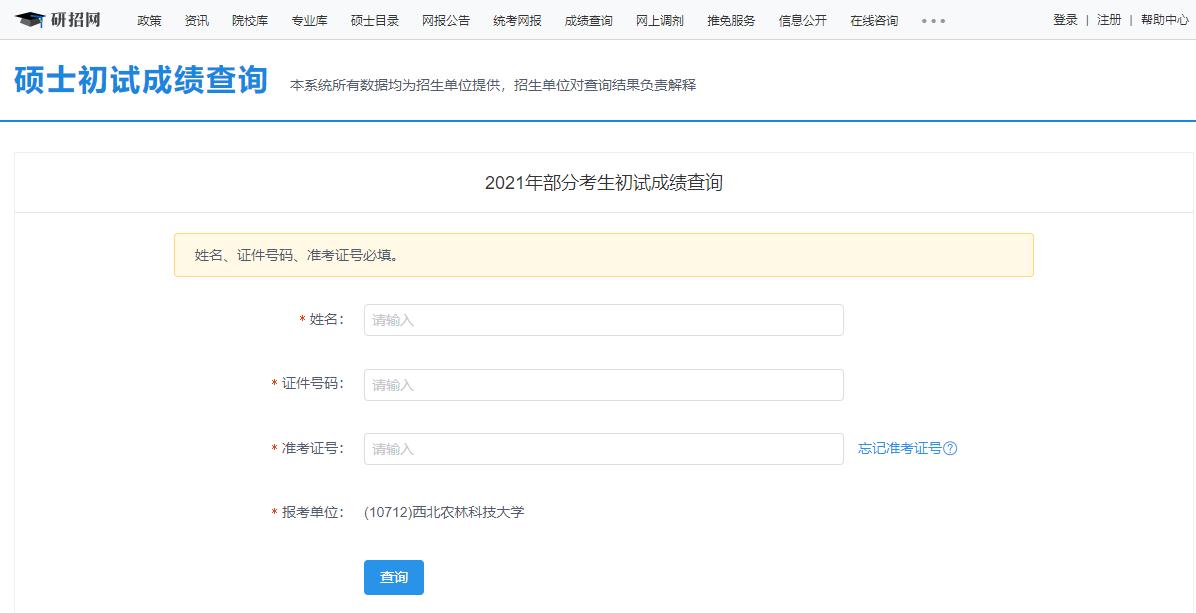The image size is (1196, 613).
Task: Click the 登录 link
Action: [x=1065, y=20]
